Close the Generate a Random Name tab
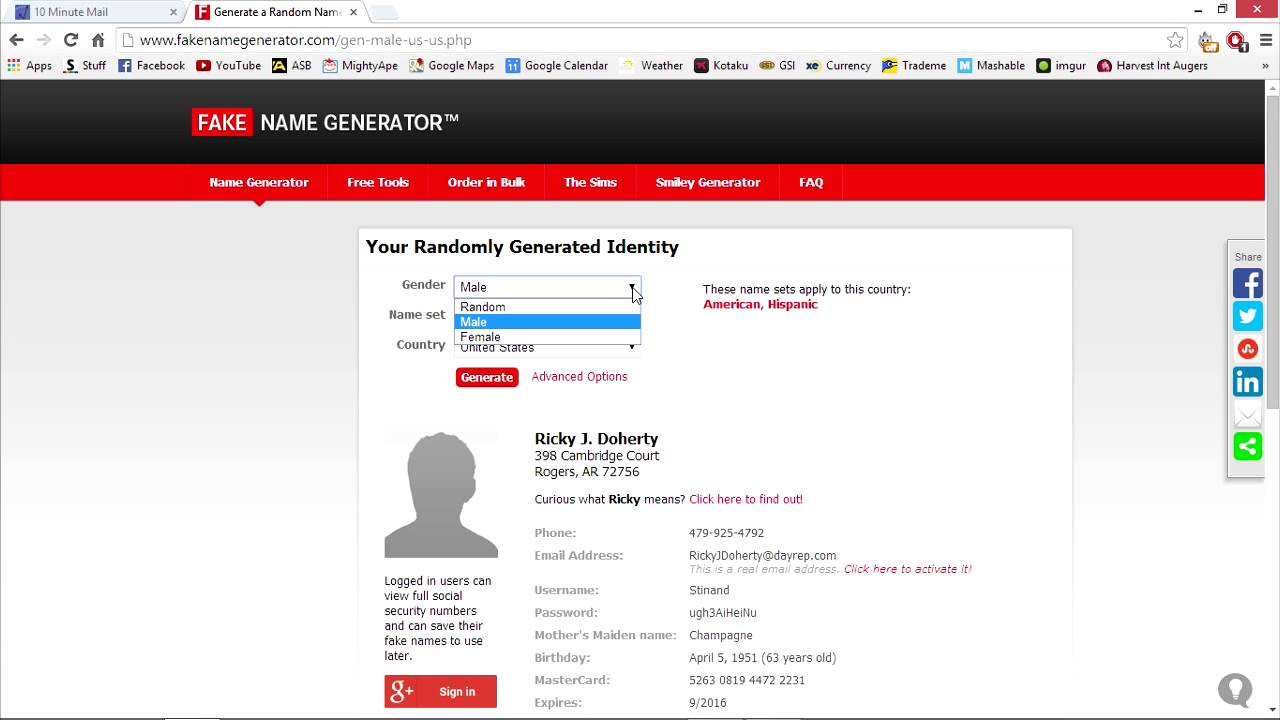The width and height of the screenshot is (1280, 720). point(353,12)
